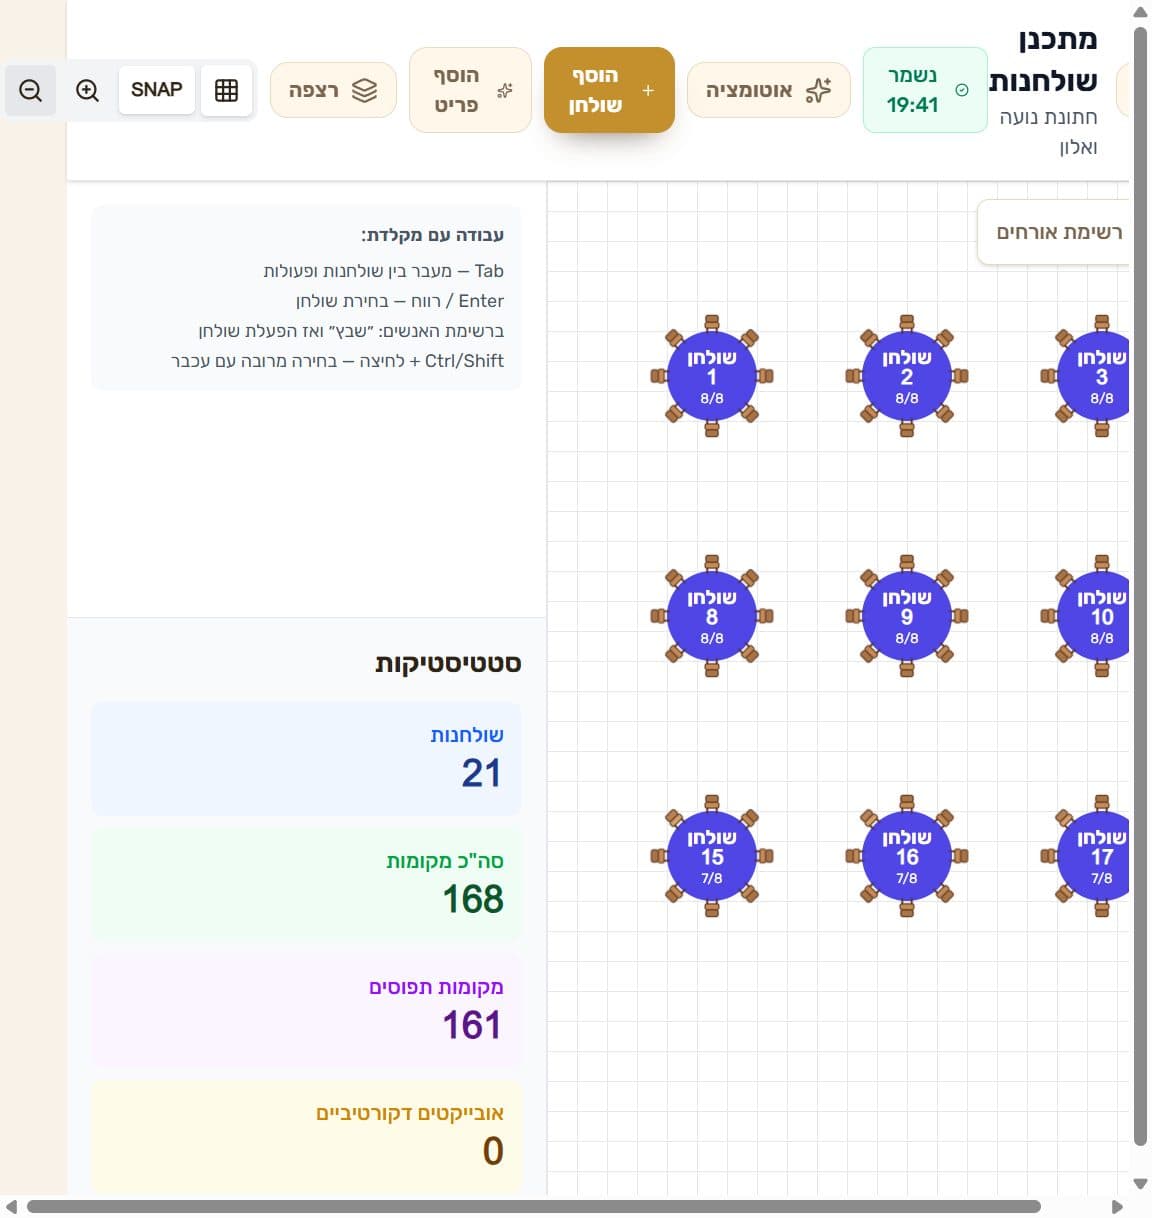Select table שולחן 2 on the canvas
The height and width of the screenshot is (1218, 1152).
(x=907, y=376)
